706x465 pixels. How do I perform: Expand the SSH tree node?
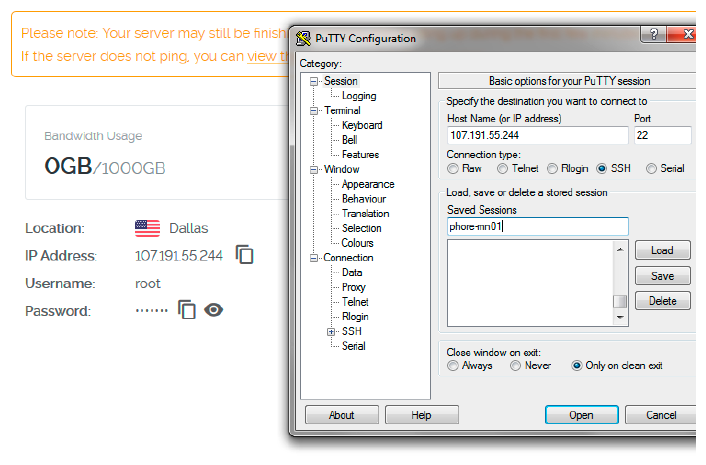tap(331, 332)
